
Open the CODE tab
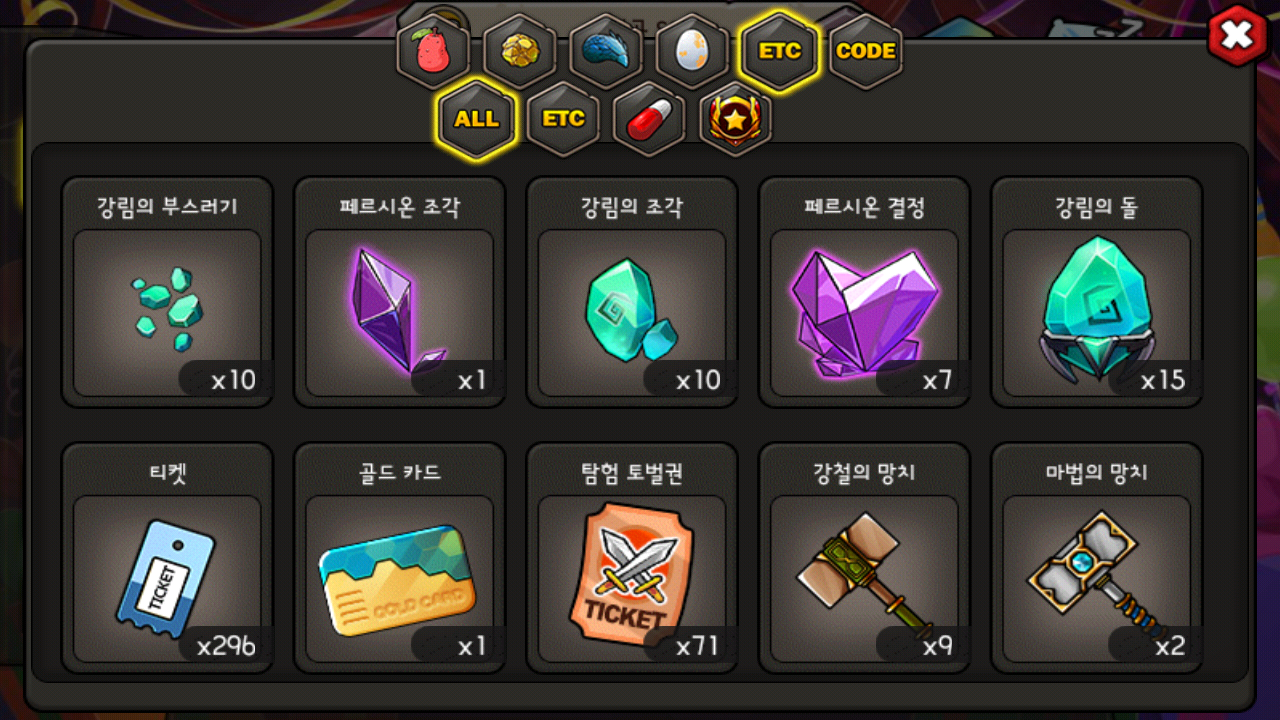coord(866,52)
